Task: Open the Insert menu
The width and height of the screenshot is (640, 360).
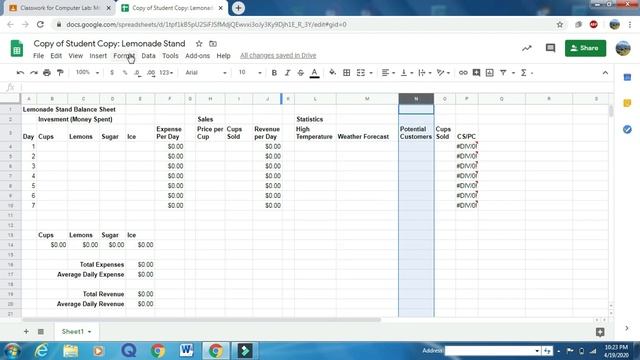Action: click(98, 56)
